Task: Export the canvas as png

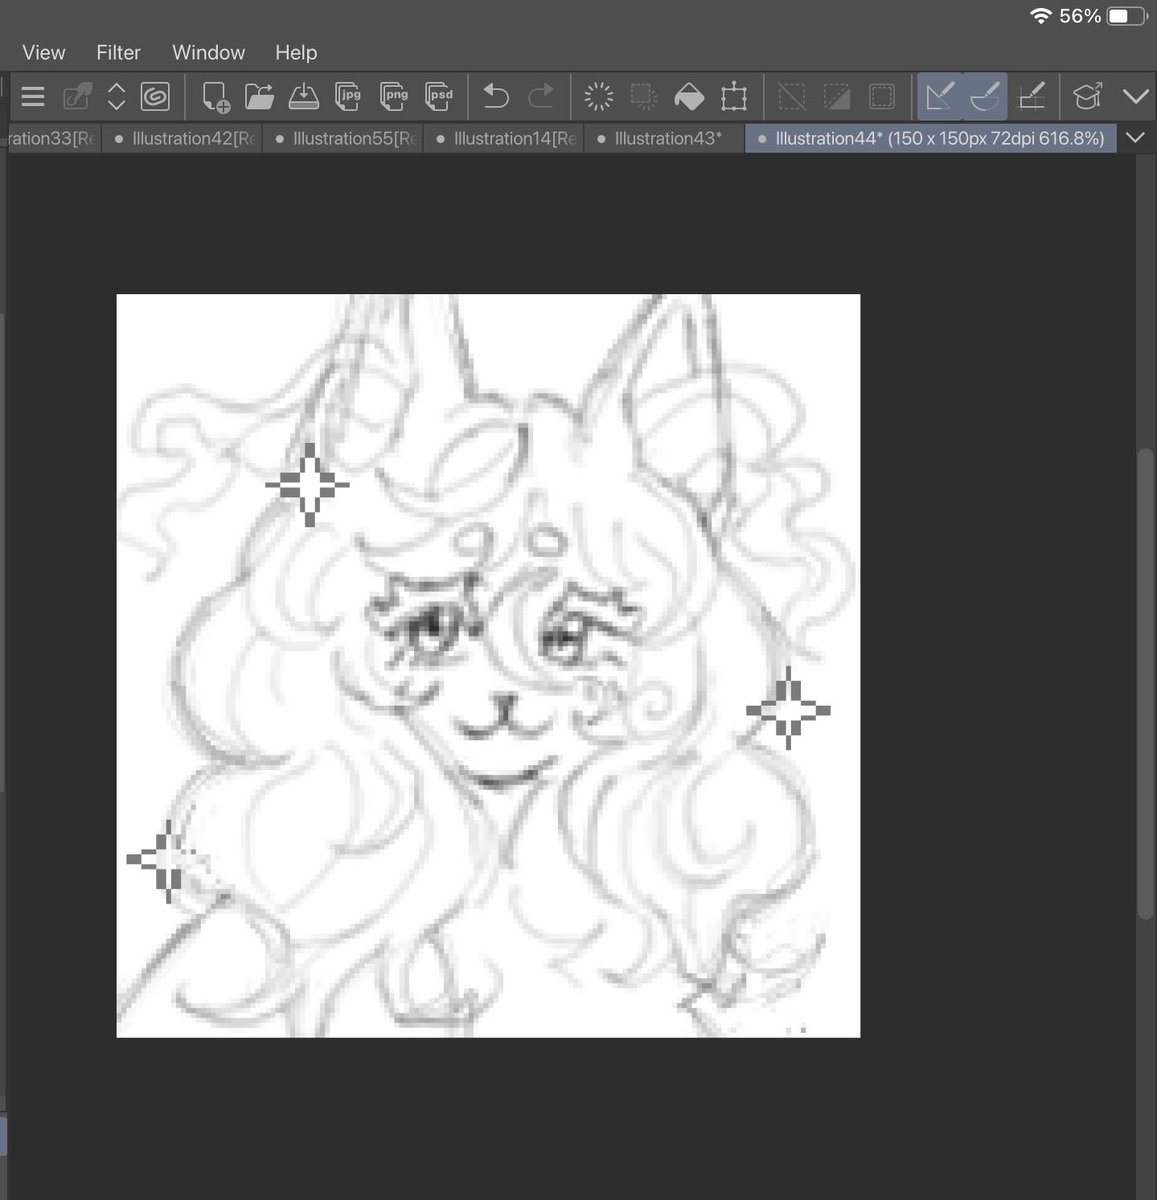Action: click(395, 97)
